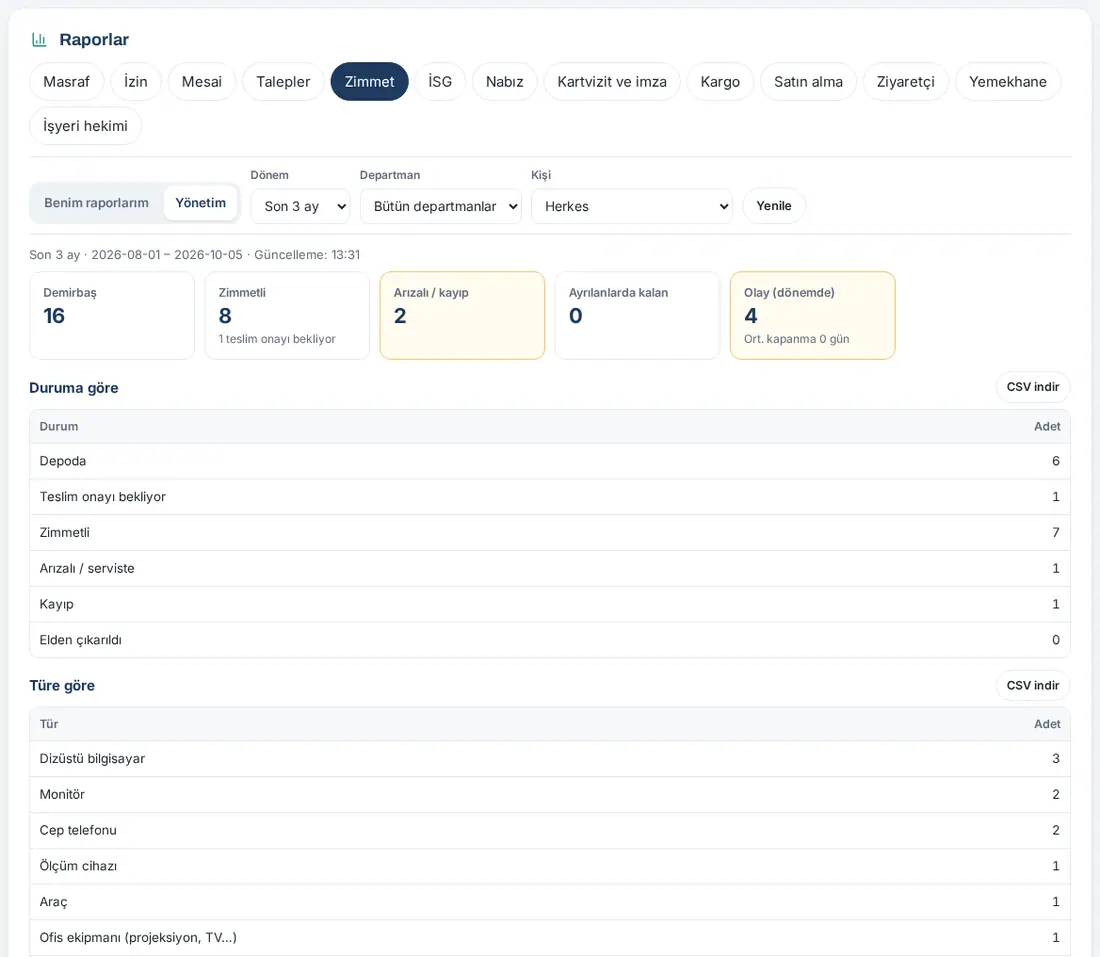Click the Demirbaş summary card
Screen dimensions: 1100x957
tap(112, 316)
